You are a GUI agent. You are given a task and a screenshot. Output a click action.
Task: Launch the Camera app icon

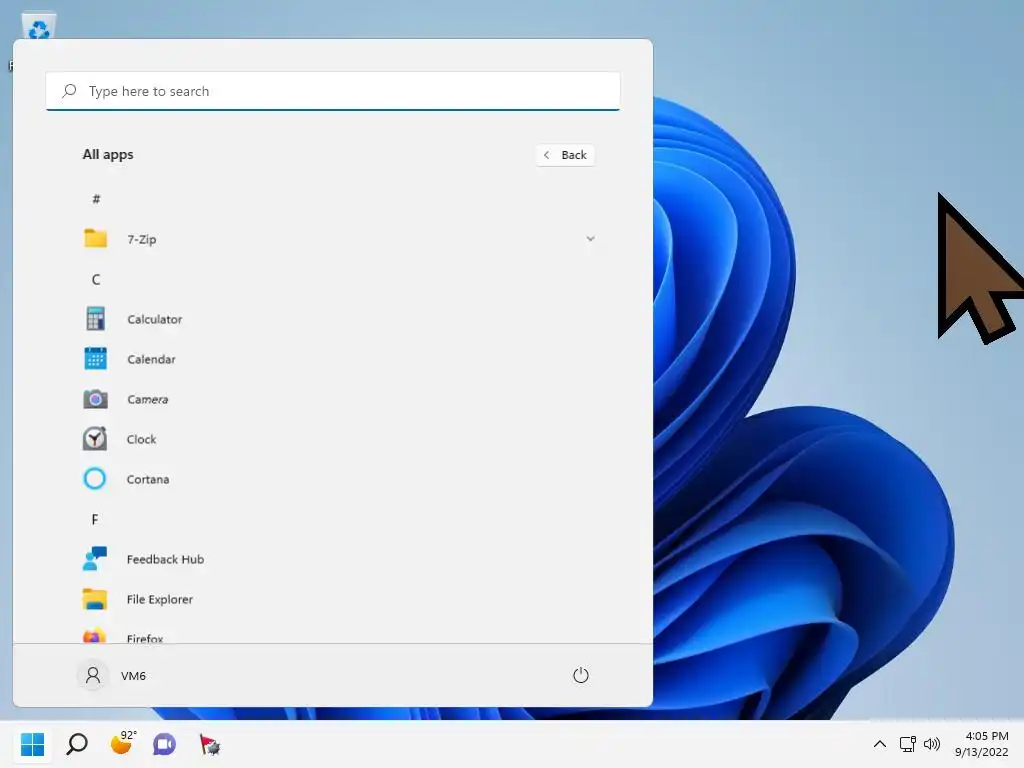tap(95, 398)
